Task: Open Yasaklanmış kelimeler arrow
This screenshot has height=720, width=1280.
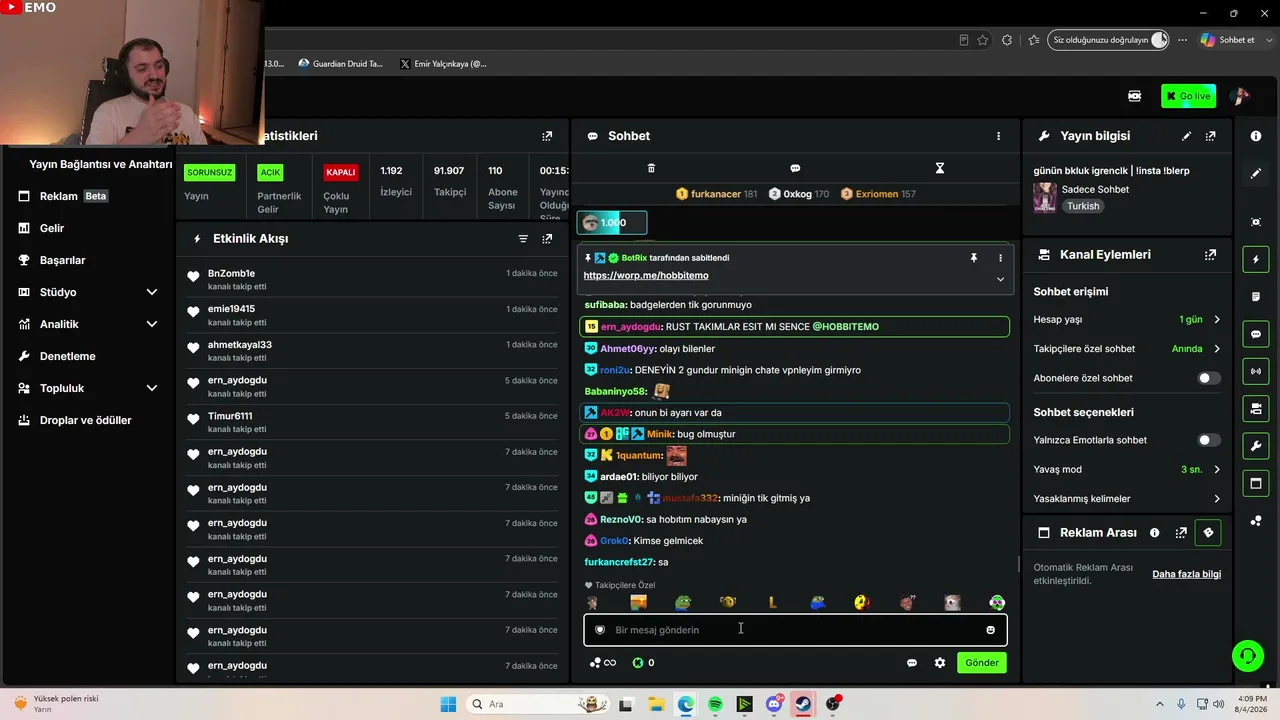Action: tap(1217, 499)
